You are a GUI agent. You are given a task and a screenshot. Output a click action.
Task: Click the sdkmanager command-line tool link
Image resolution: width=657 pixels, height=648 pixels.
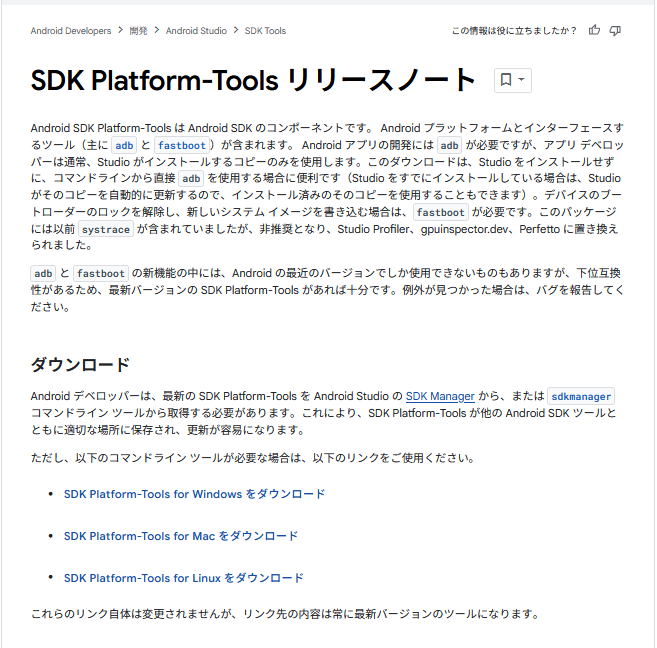pos(581,396)
